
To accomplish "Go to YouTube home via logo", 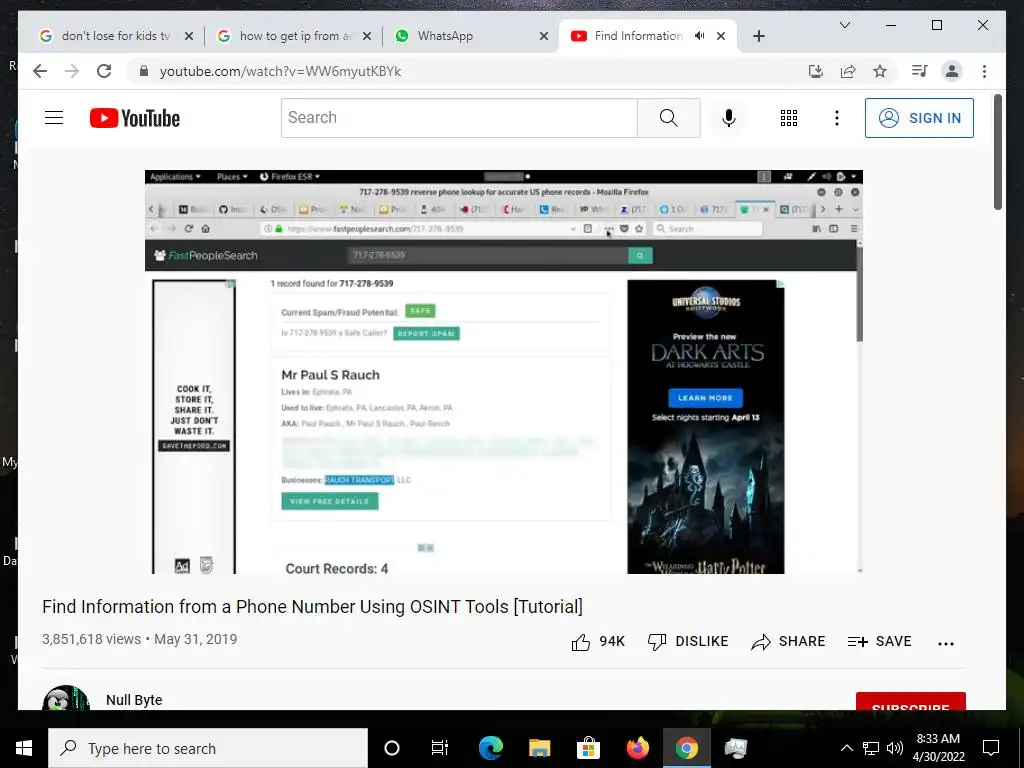I will pyautogui.click(x=135, y=118).
